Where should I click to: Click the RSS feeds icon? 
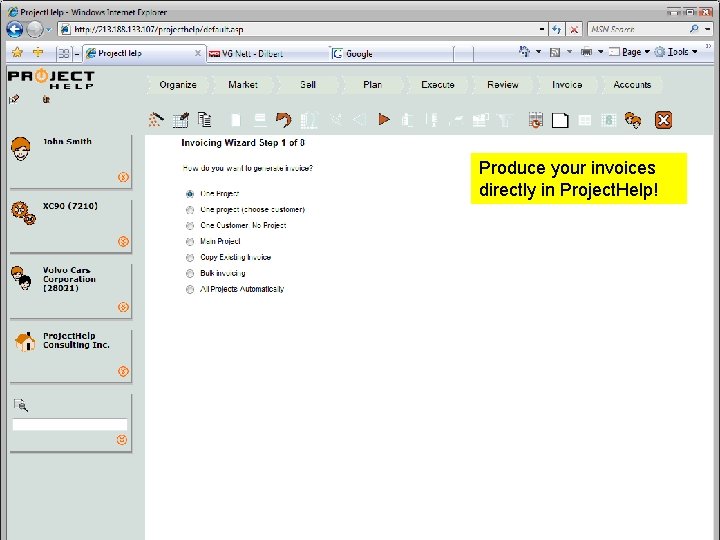555,52
